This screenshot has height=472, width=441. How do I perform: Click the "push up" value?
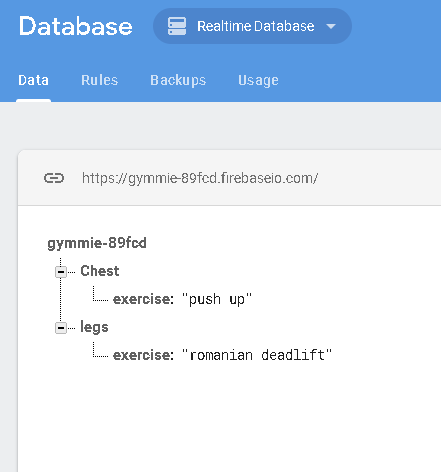217,299
